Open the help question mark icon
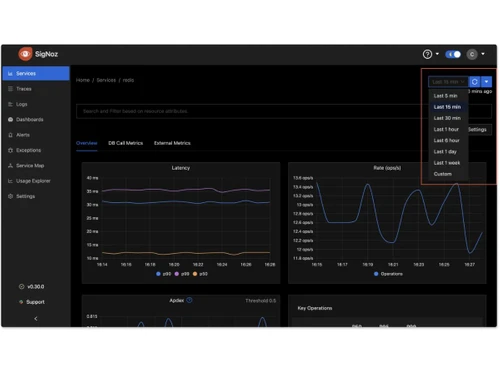 (x=427, y=54)
